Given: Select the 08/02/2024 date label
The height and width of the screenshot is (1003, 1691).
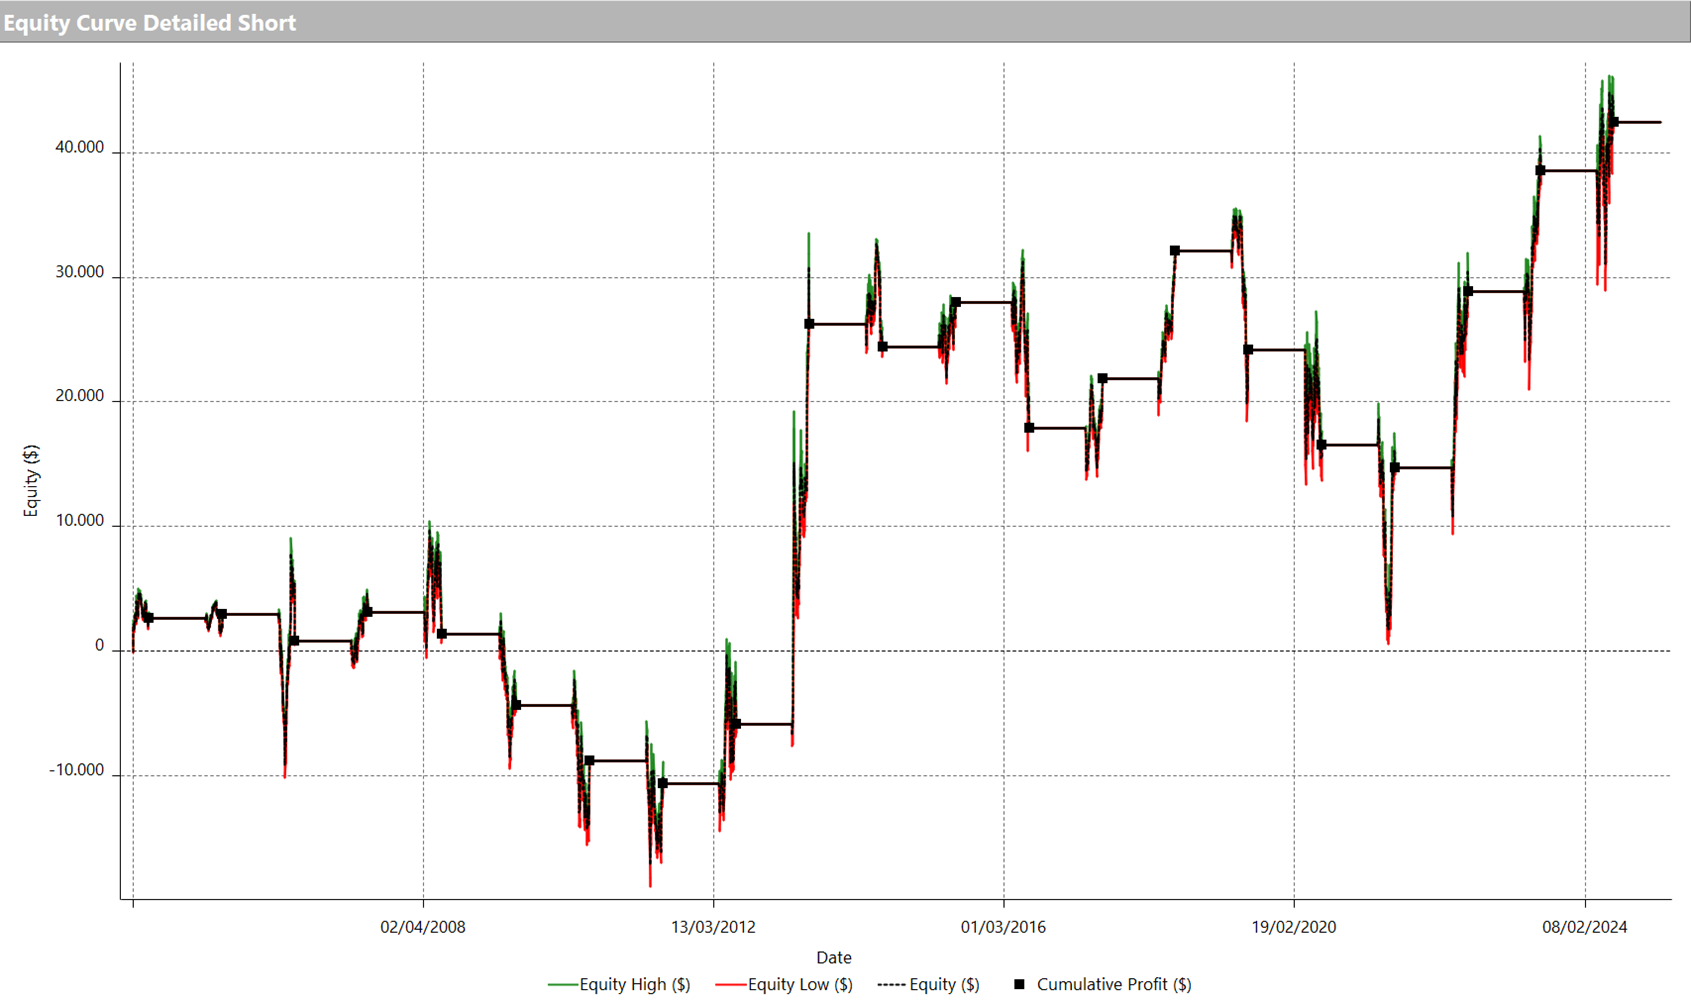Looking at the screenshot, I should [1584, 927].
